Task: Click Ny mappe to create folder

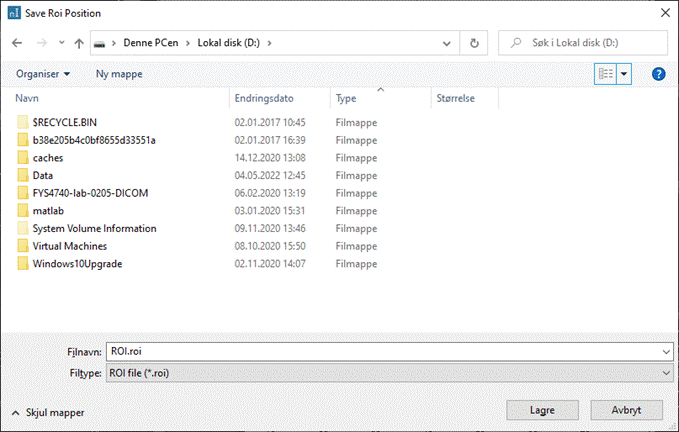Action: tap(118, 74)
